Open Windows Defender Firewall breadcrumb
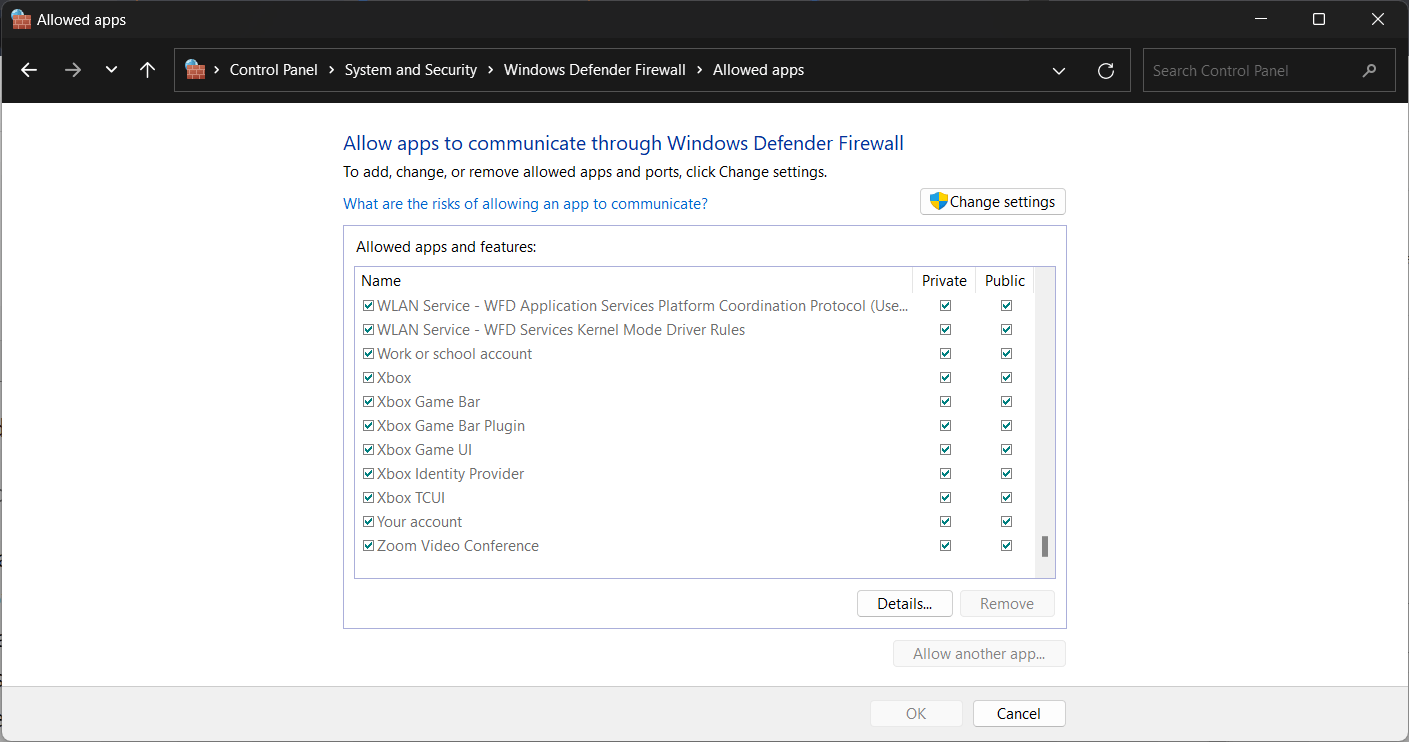The height and width of the screenshot is (742, 1409). (x=595, y=70)
